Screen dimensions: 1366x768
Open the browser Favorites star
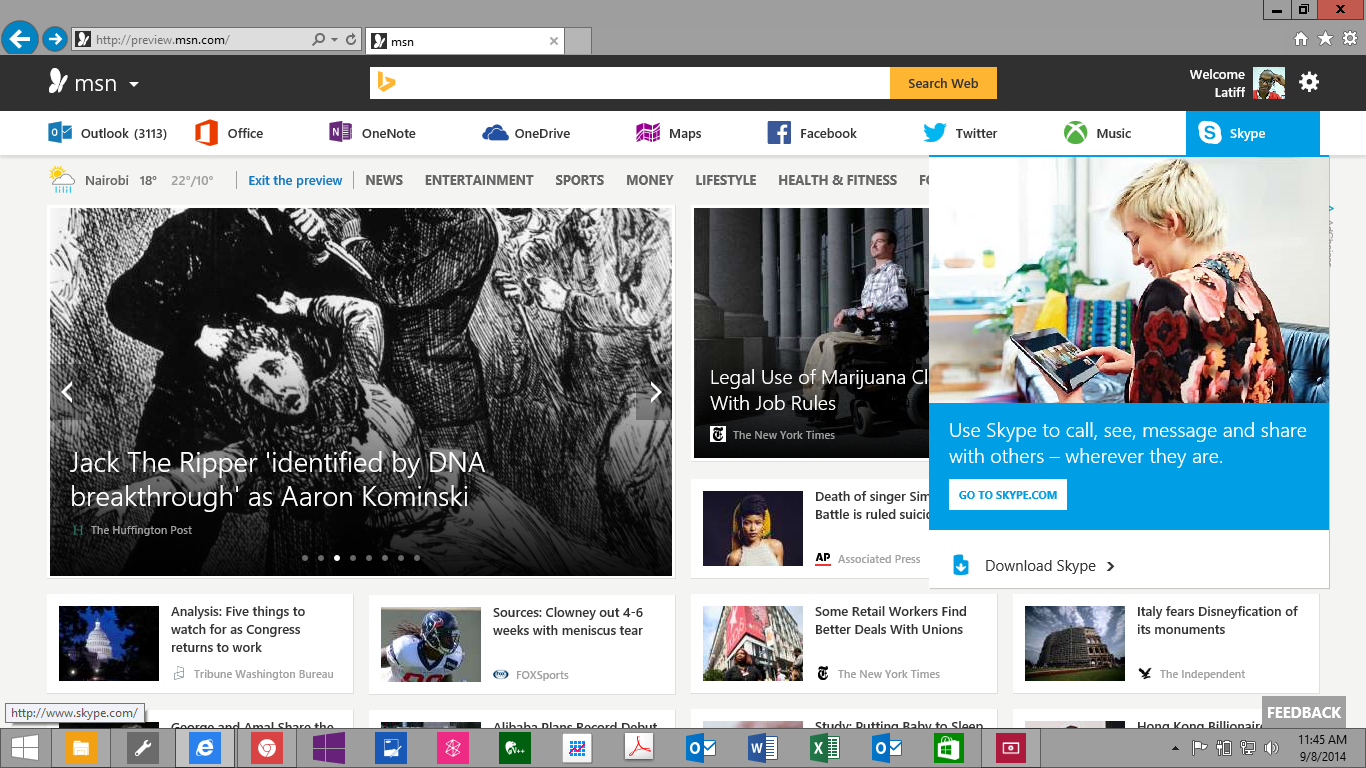click(1325, 39)
